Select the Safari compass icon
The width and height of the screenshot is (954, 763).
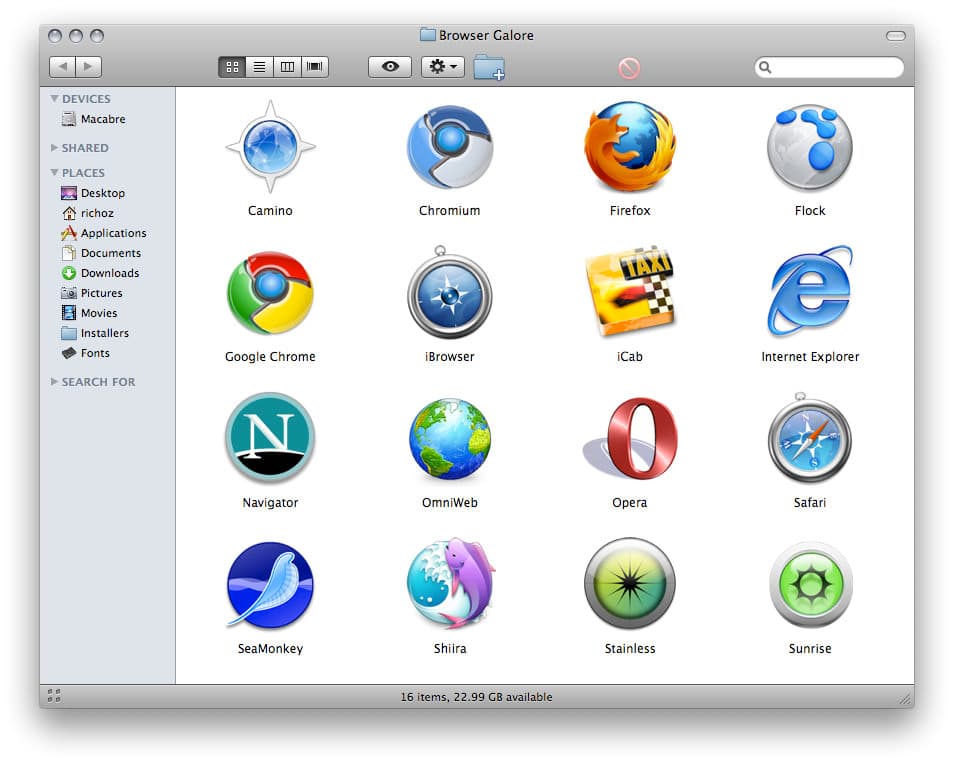coord(809,439)
